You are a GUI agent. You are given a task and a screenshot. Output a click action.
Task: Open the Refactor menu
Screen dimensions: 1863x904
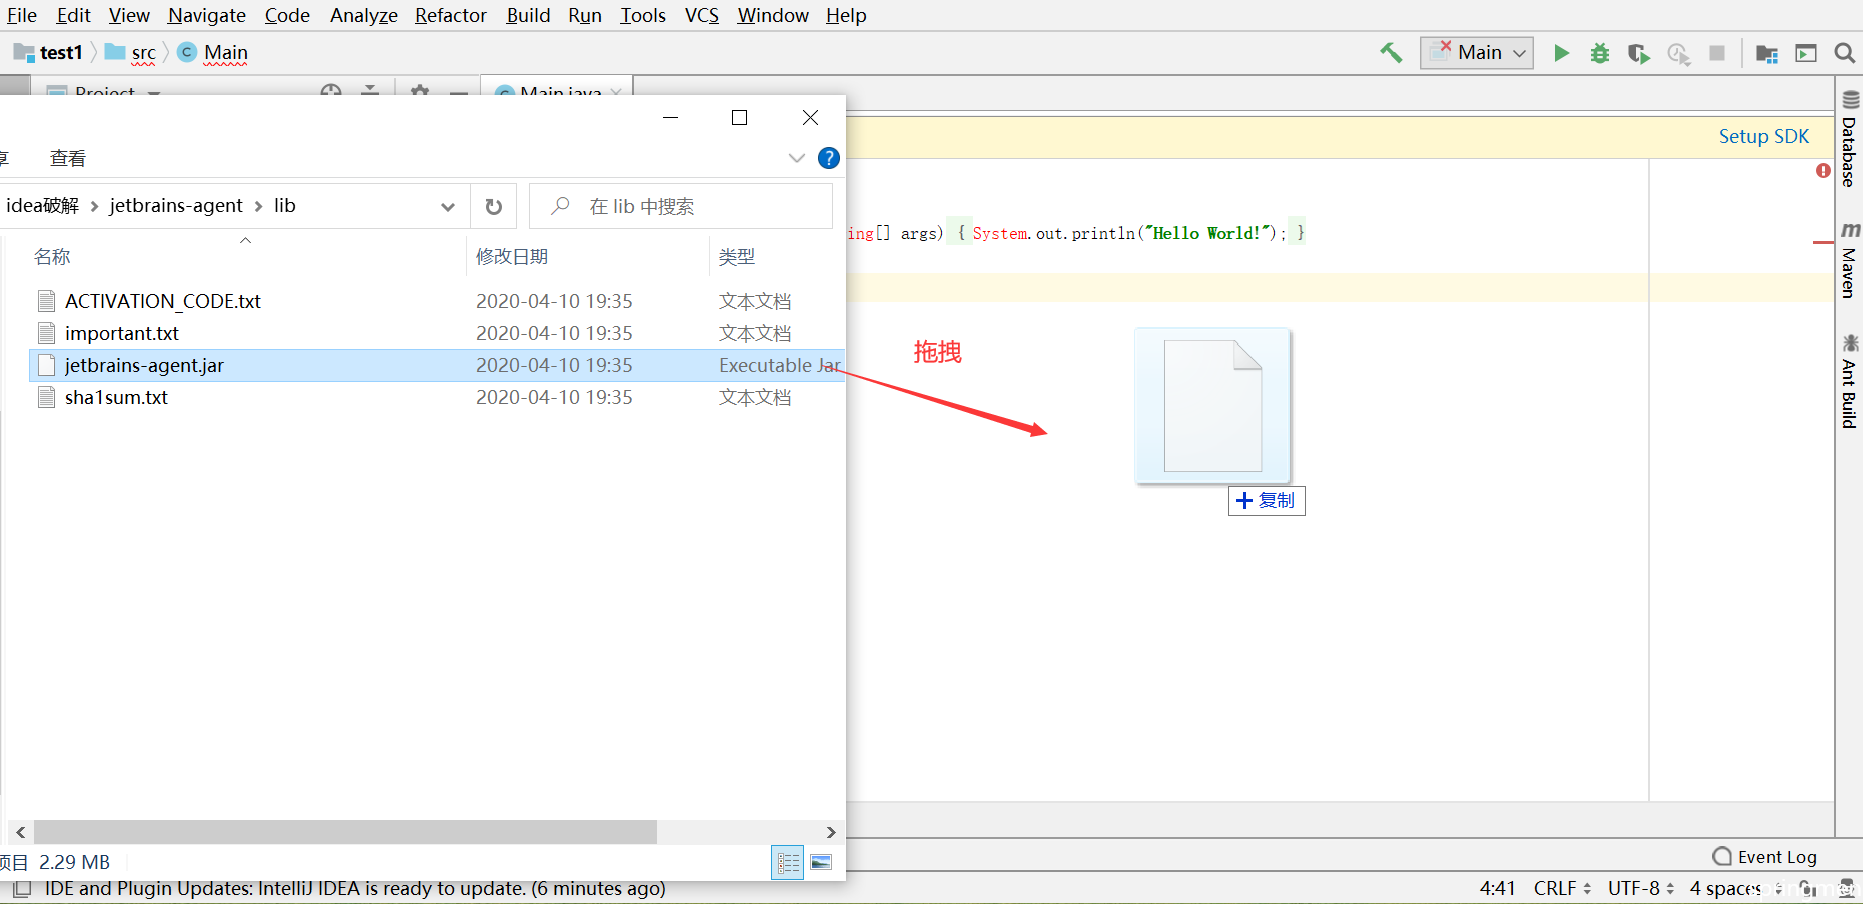coord(451,15)
